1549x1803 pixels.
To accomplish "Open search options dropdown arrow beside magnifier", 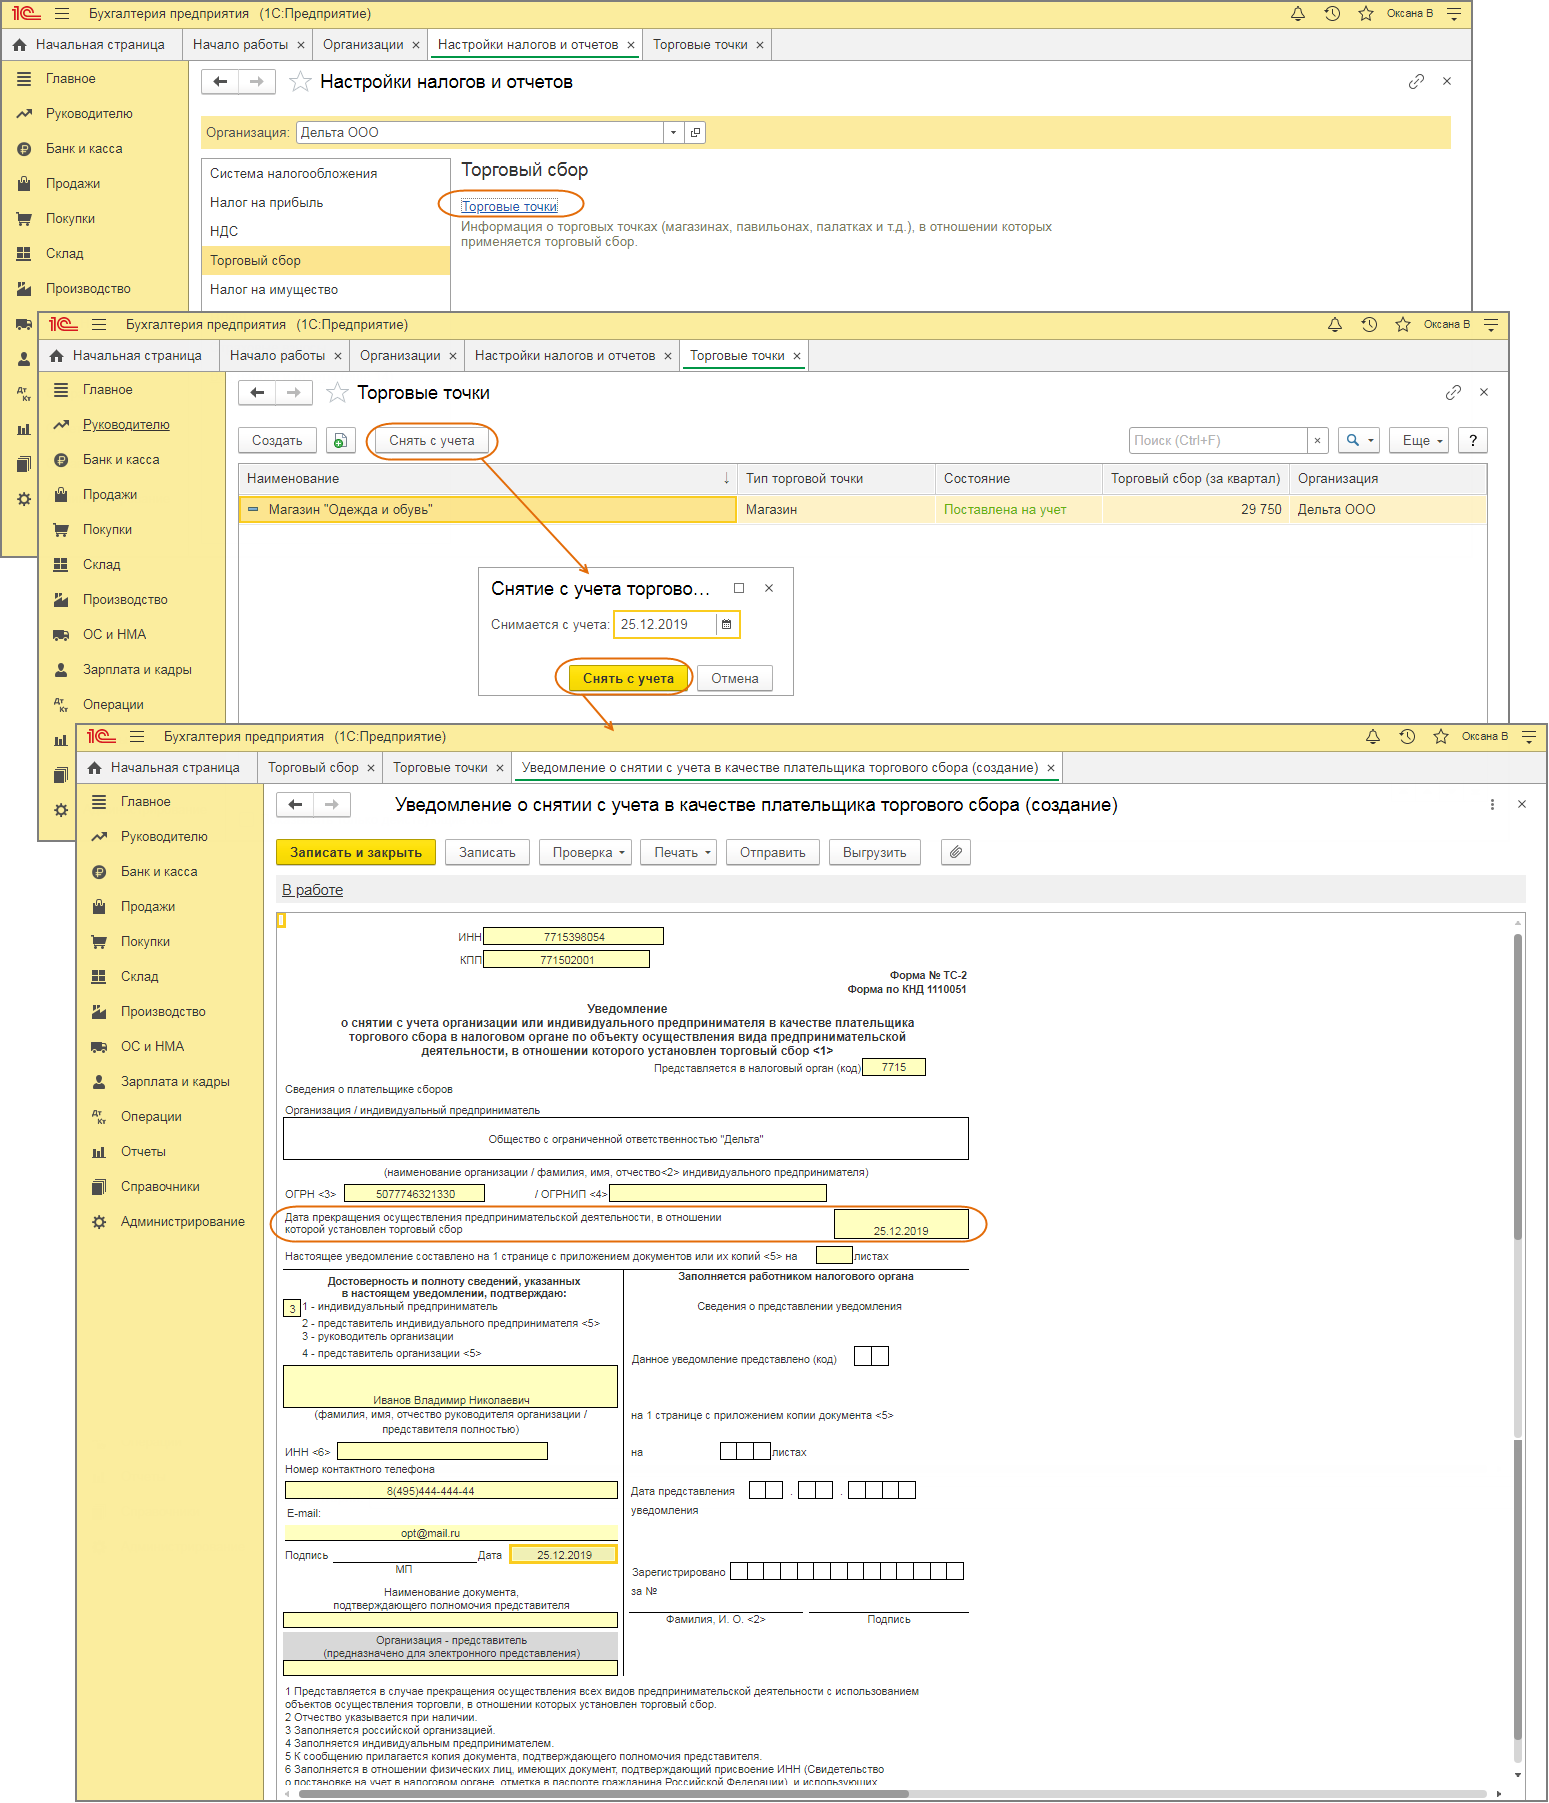I will pyautogui.click(x=1371, y=440).
